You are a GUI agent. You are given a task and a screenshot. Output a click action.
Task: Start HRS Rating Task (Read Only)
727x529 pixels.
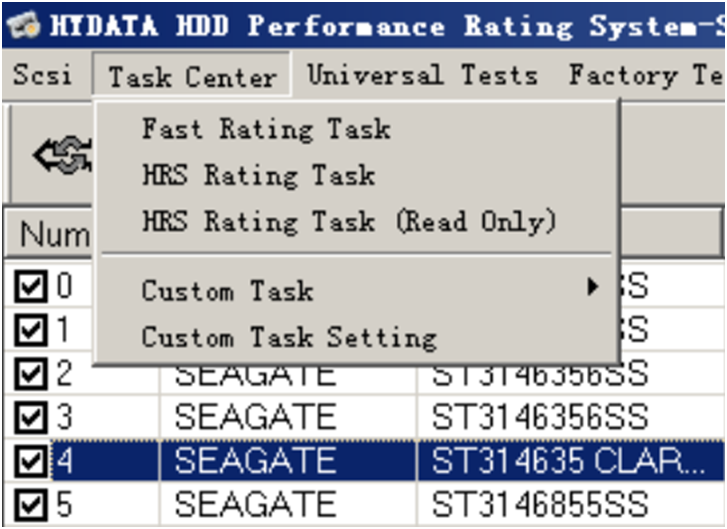click(x=349, y=222)
